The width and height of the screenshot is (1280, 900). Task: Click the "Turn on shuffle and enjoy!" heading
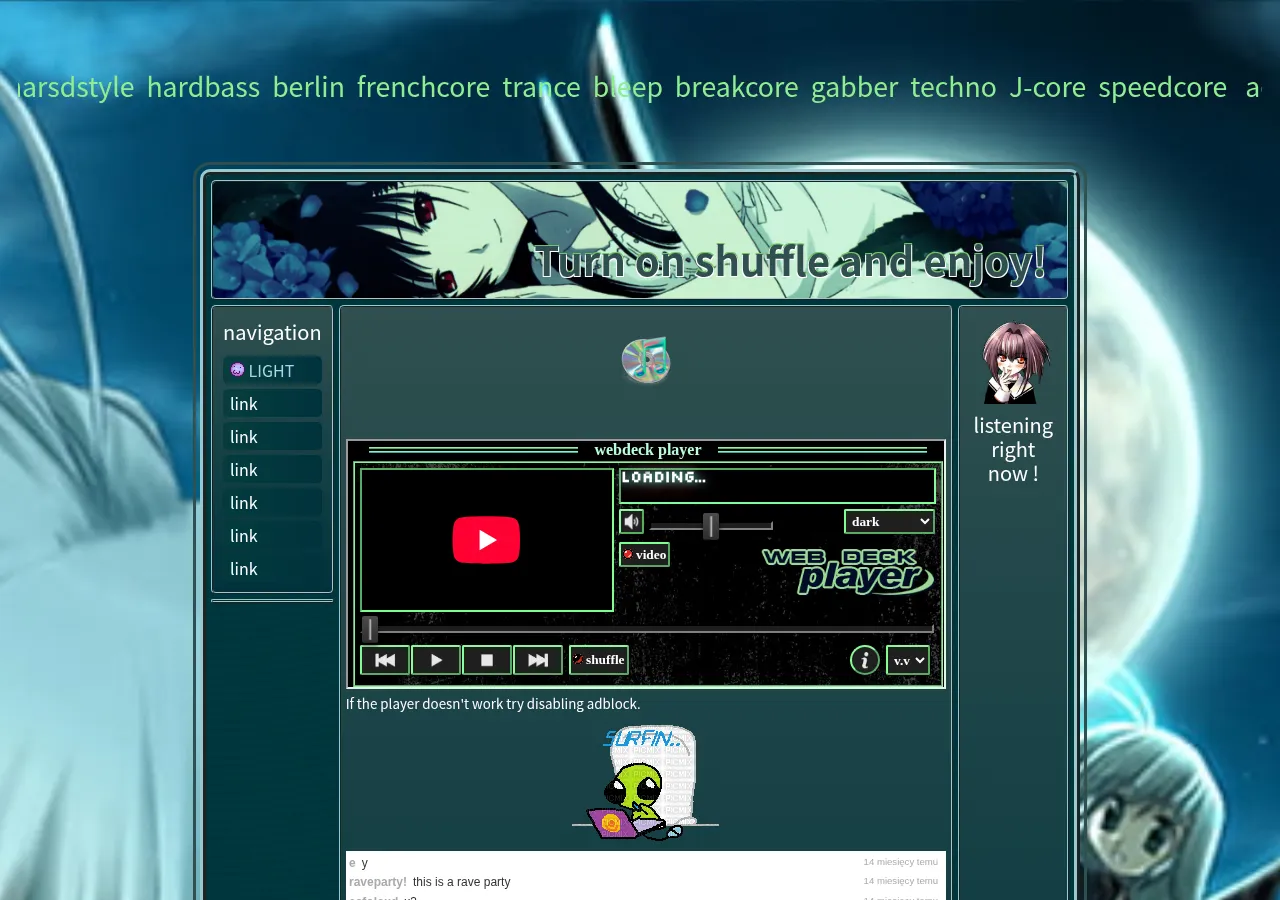coord(791,261)
